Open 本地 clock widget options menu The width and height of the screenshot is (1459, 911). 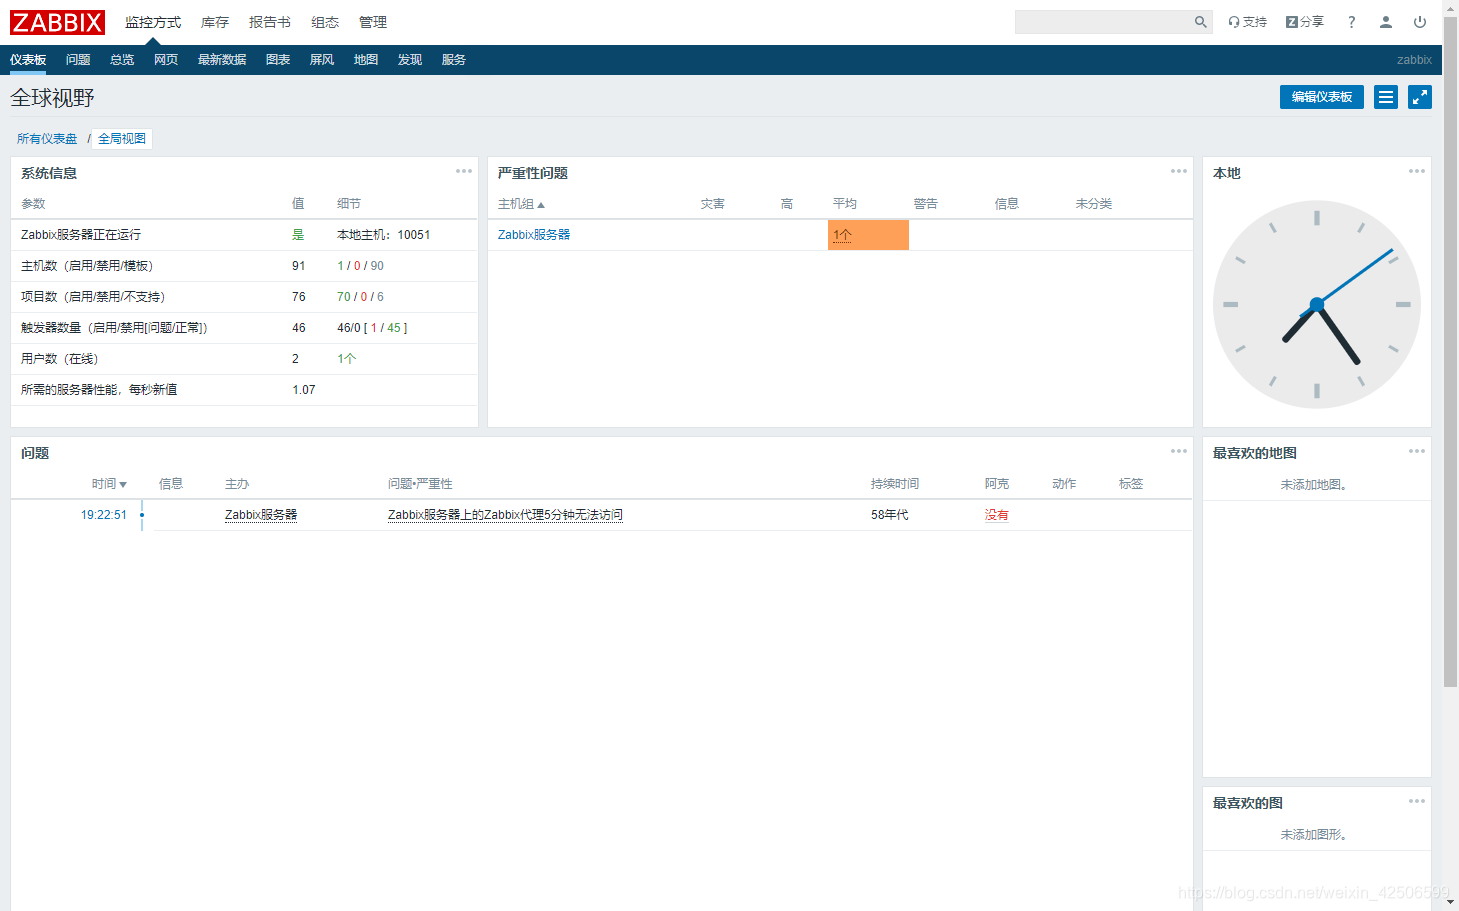tap(1417, 171)
